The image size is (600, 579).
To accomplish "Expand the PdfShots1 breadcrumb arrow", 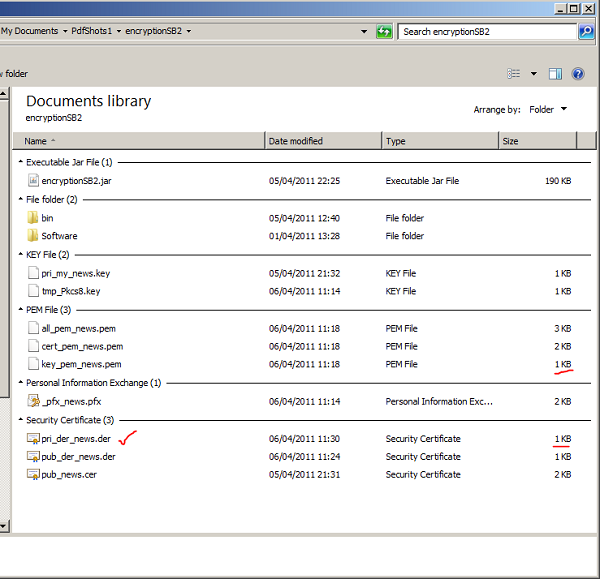I will coord(119,31).
